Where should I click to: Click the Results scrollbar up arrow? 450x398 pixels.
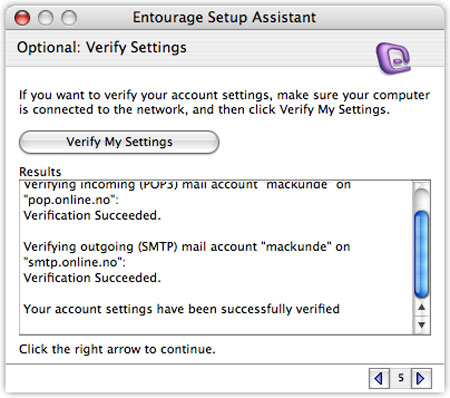(422, 307)
